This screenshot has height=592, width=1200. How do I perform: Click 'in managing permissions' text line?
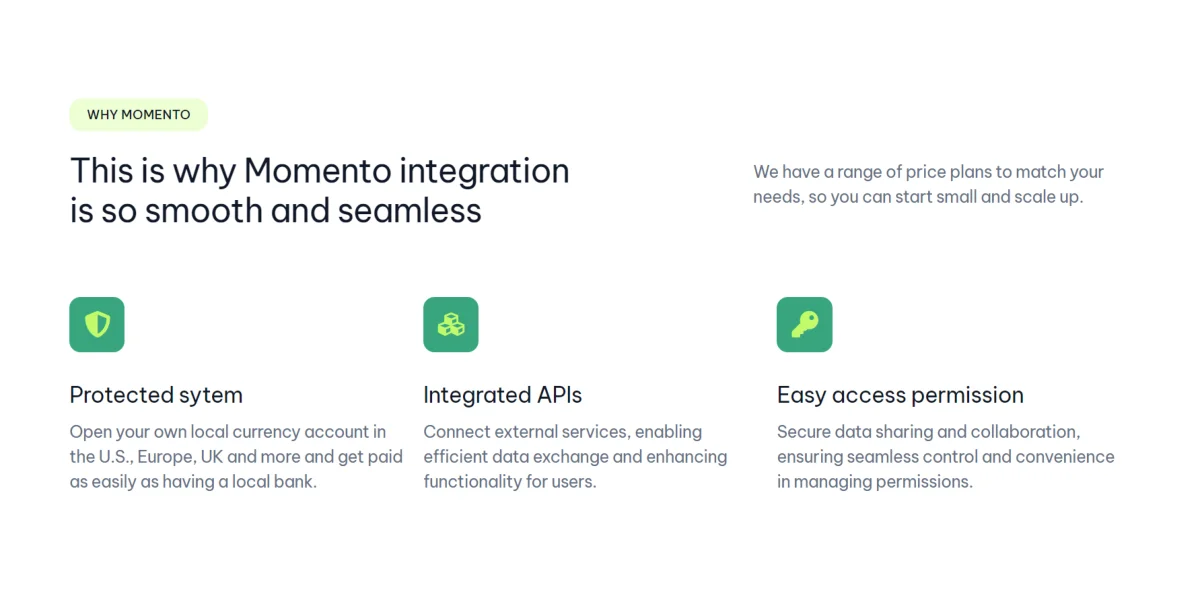(875, 482)
